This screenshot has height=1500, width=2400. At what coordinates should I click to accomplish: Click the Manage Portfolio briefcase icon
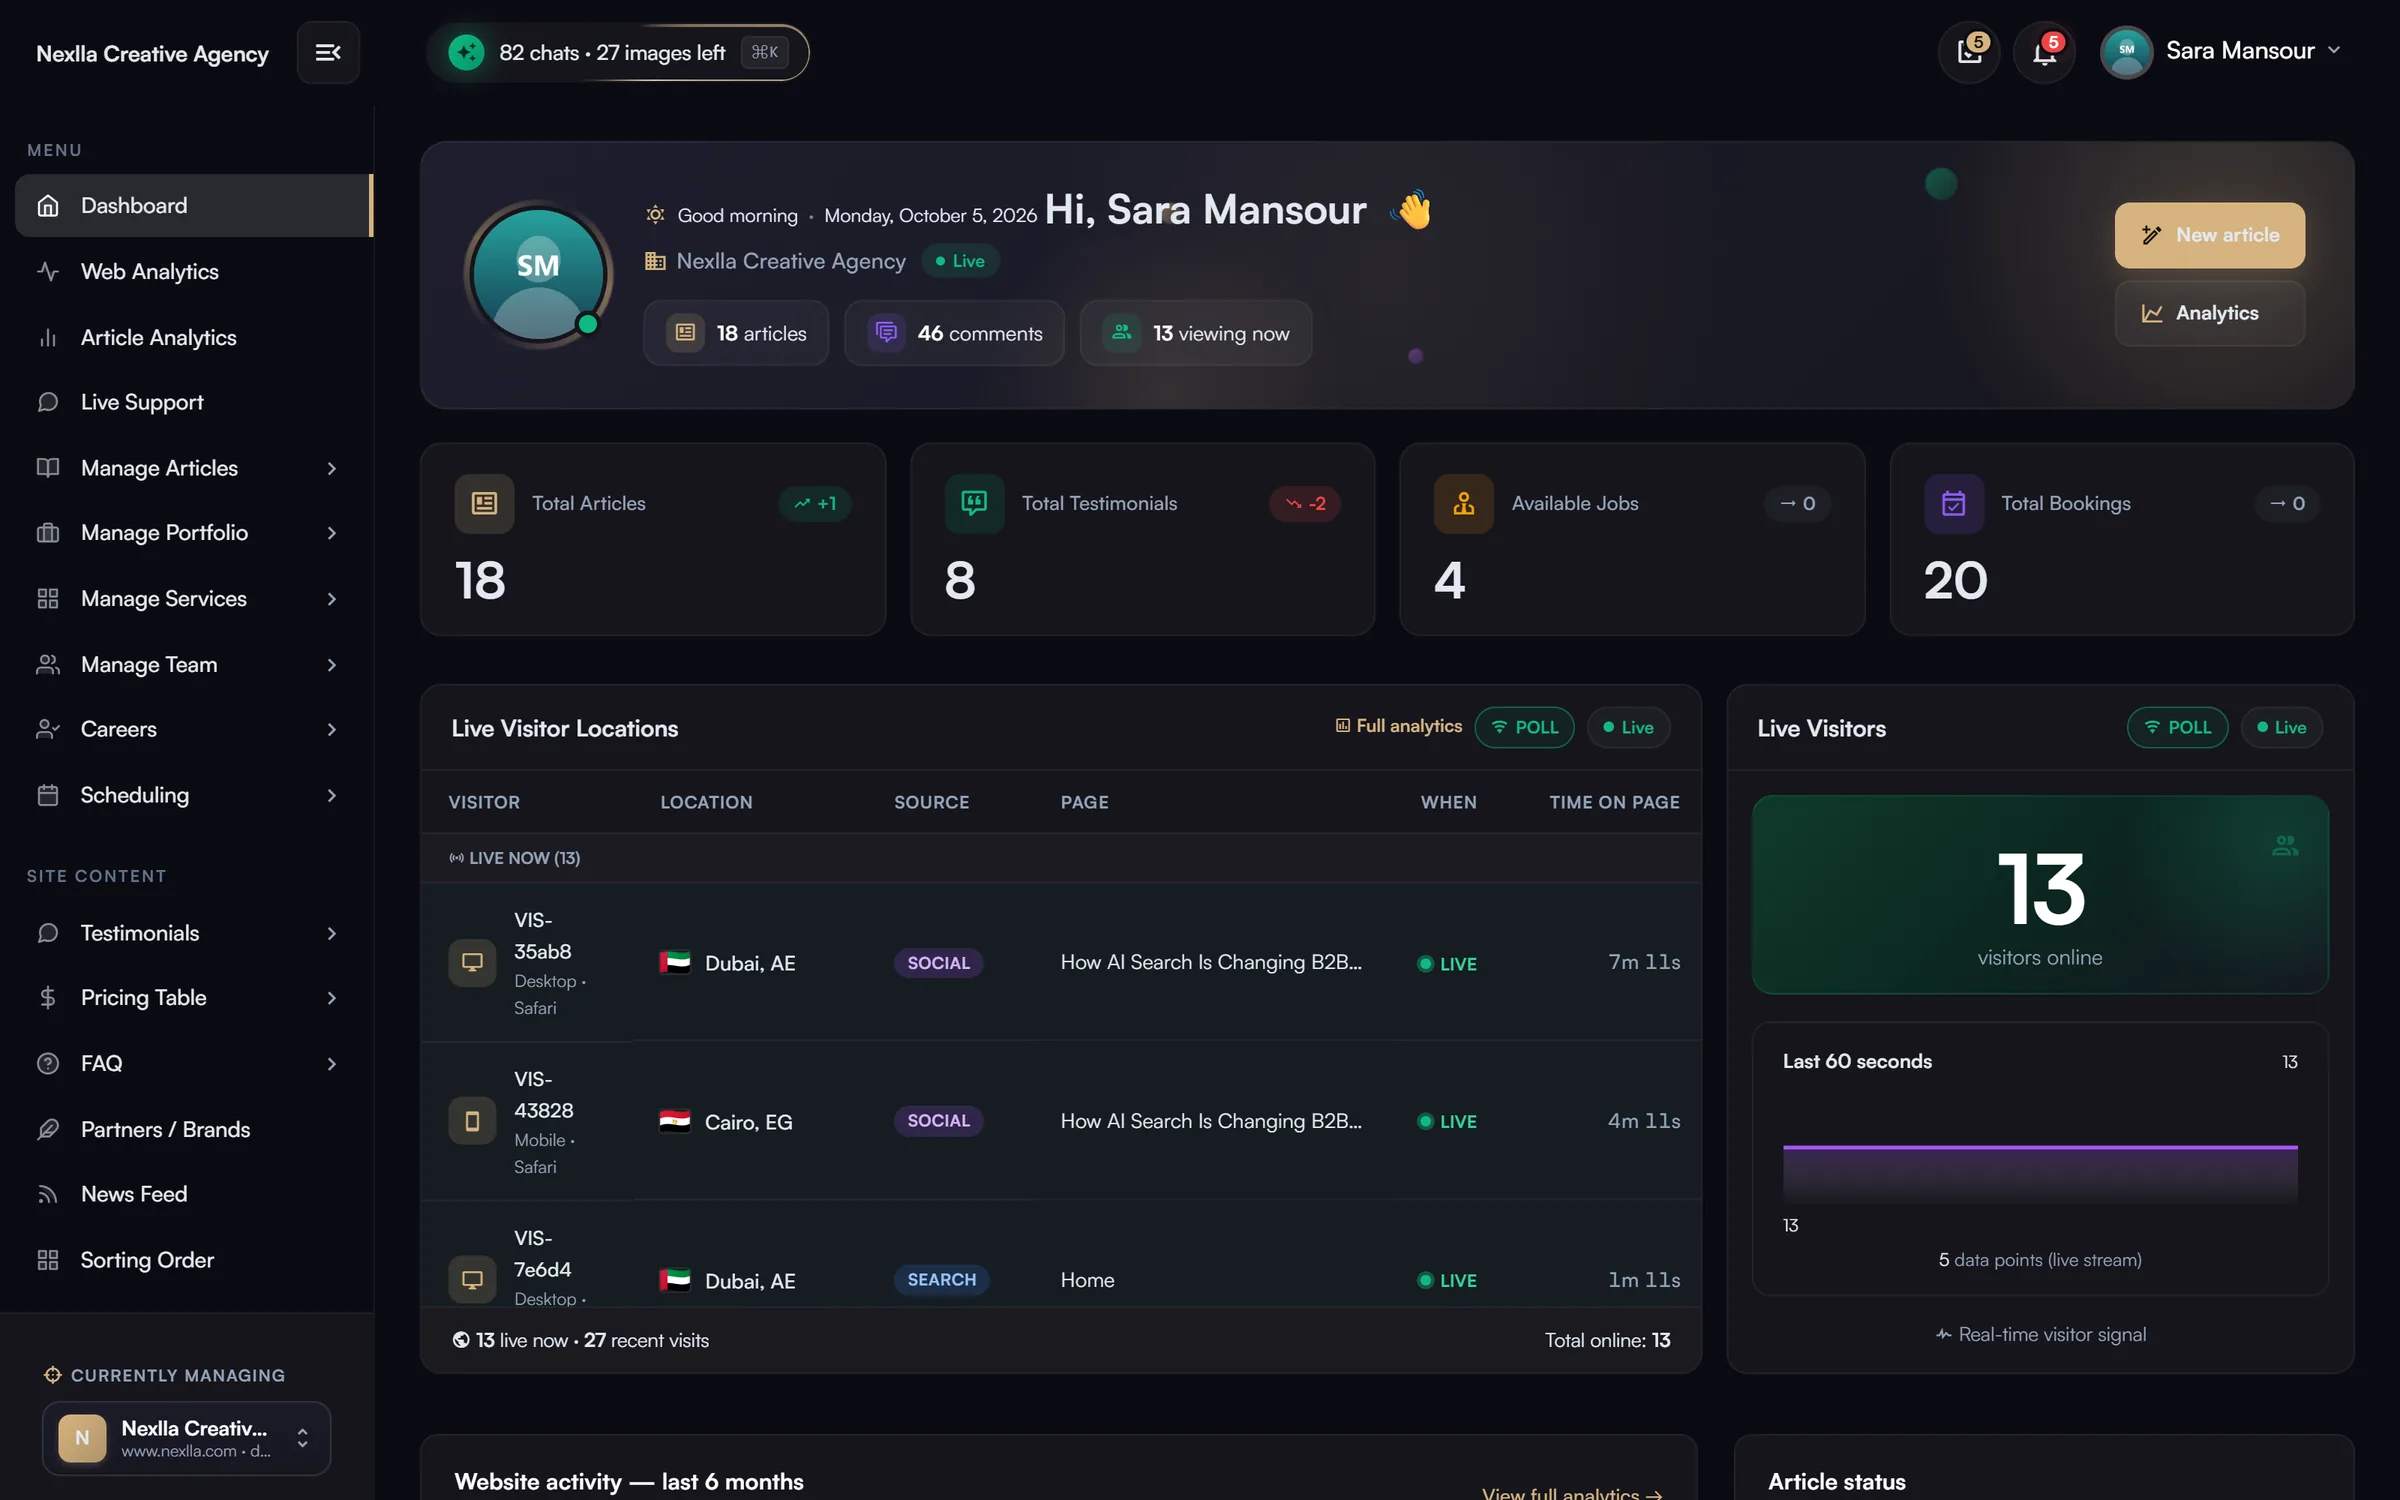click(48, 532)
